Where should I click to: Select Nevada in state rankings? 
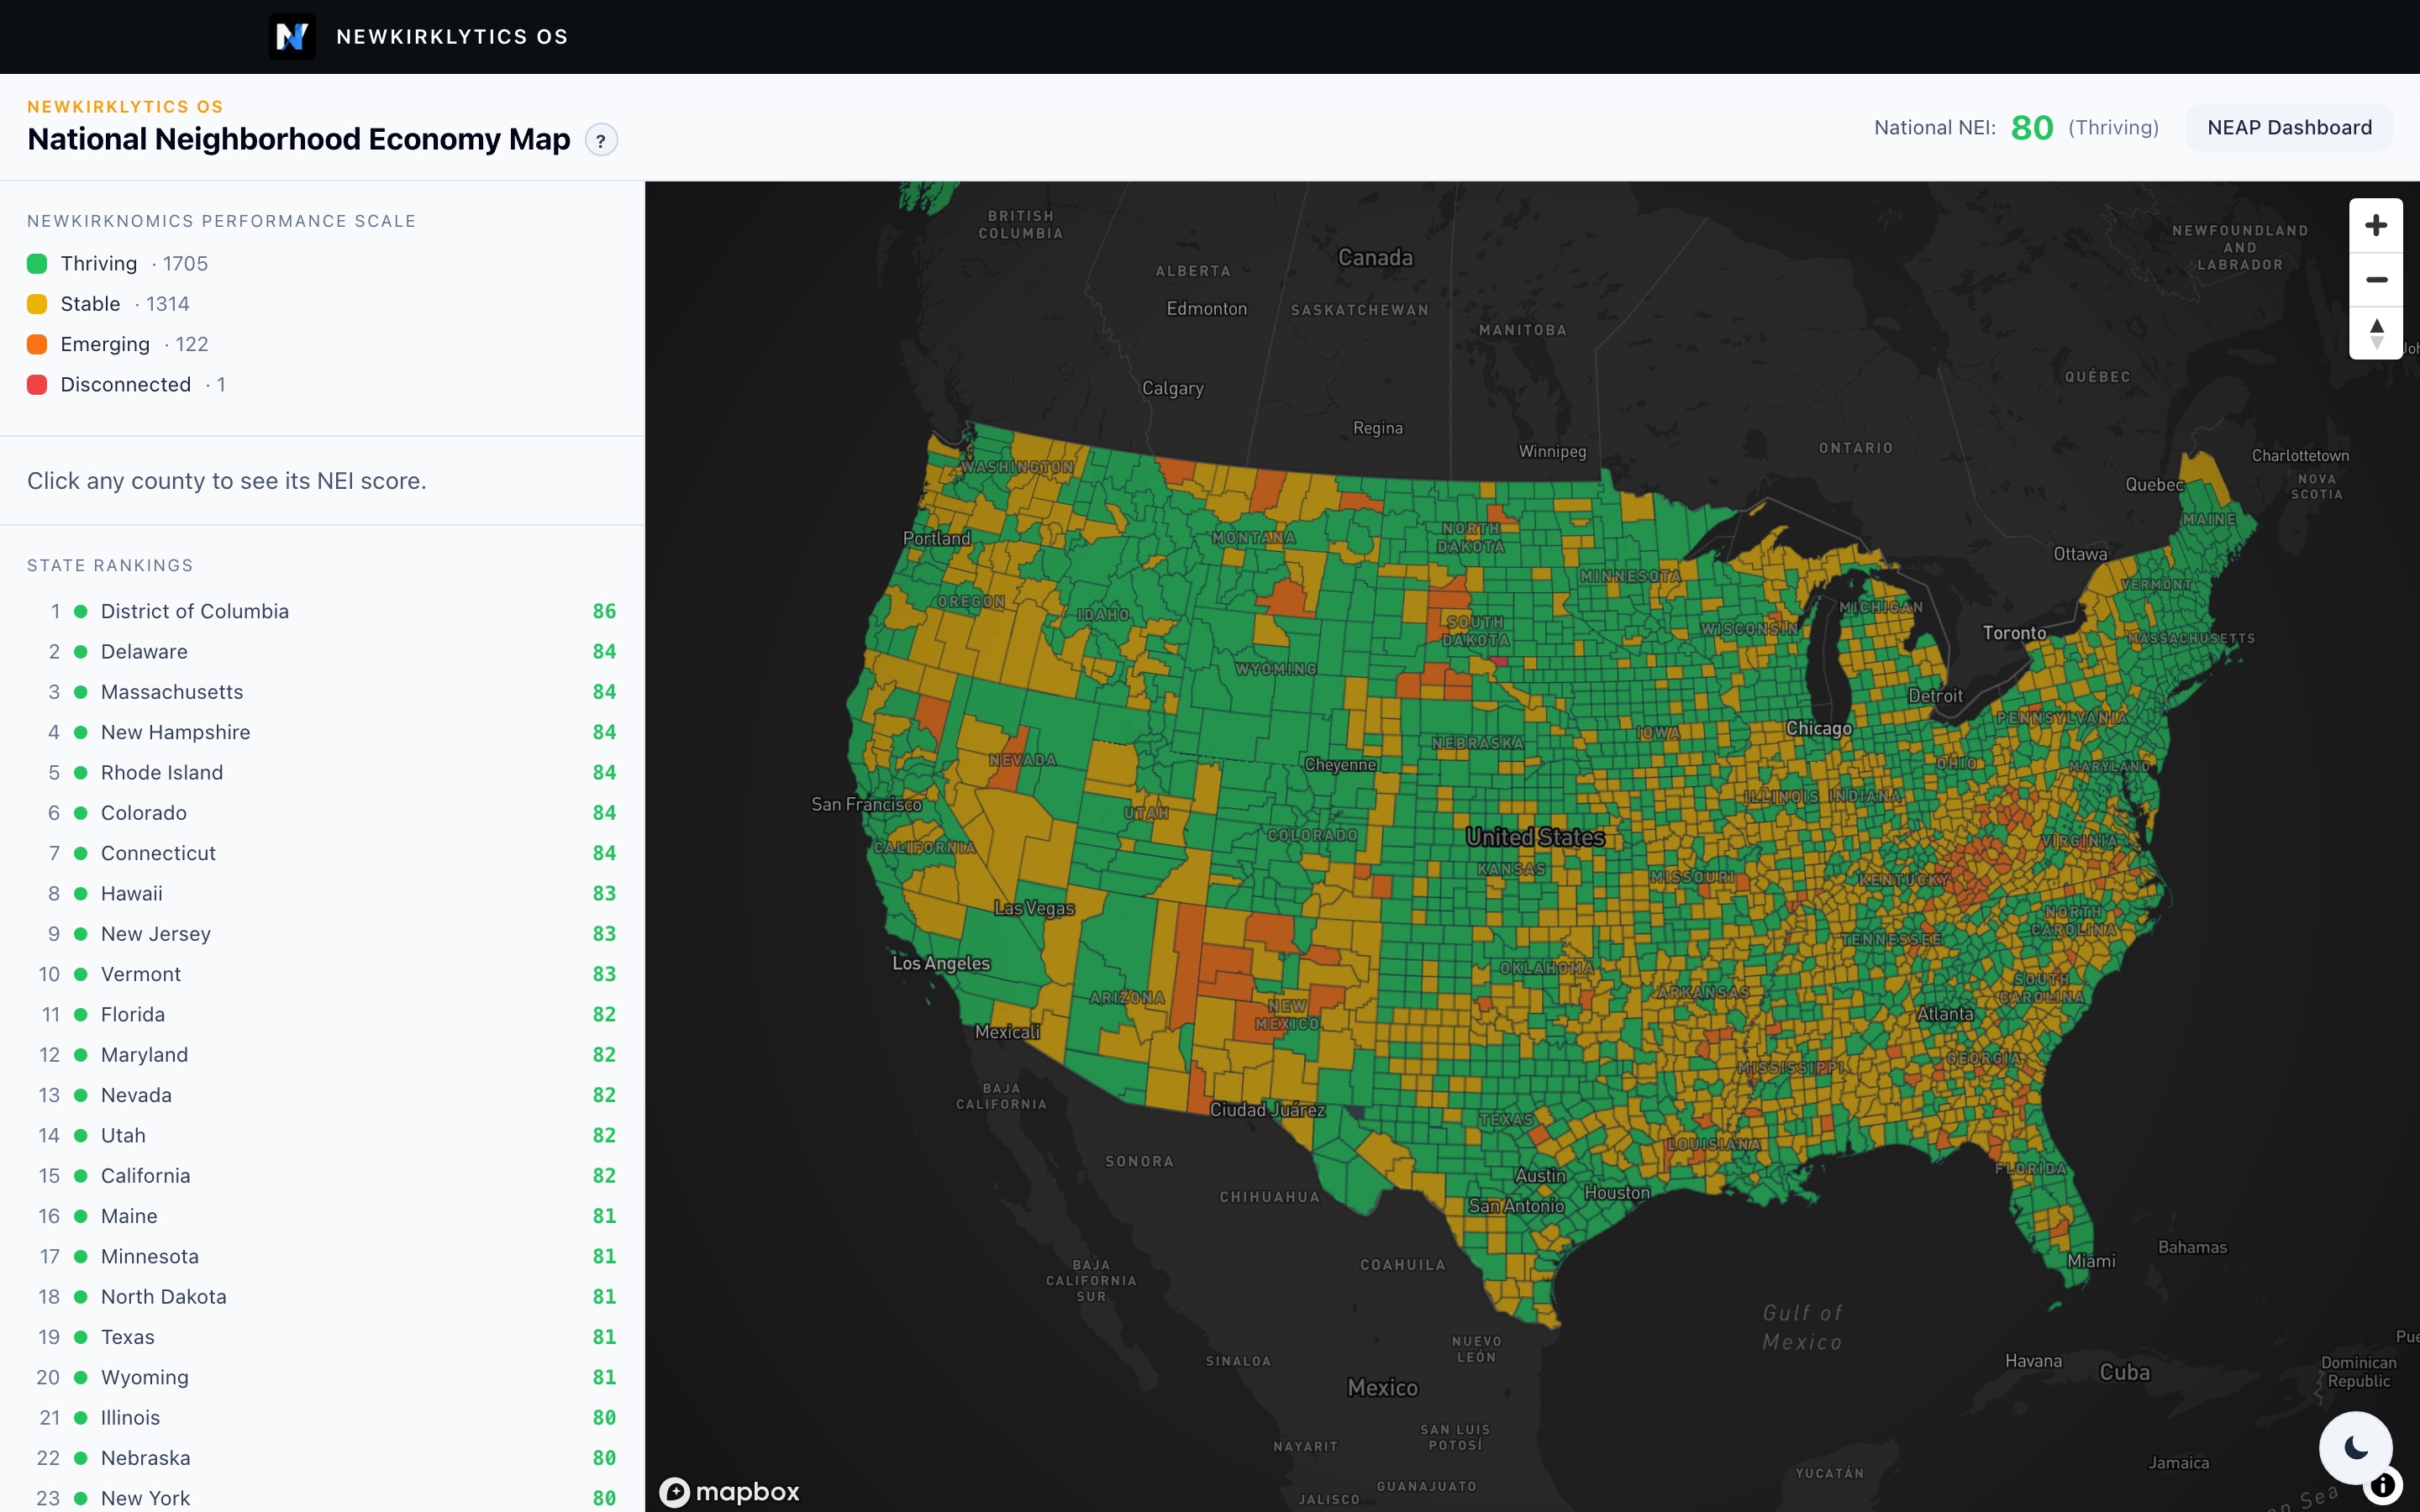tap(322, 1095)
